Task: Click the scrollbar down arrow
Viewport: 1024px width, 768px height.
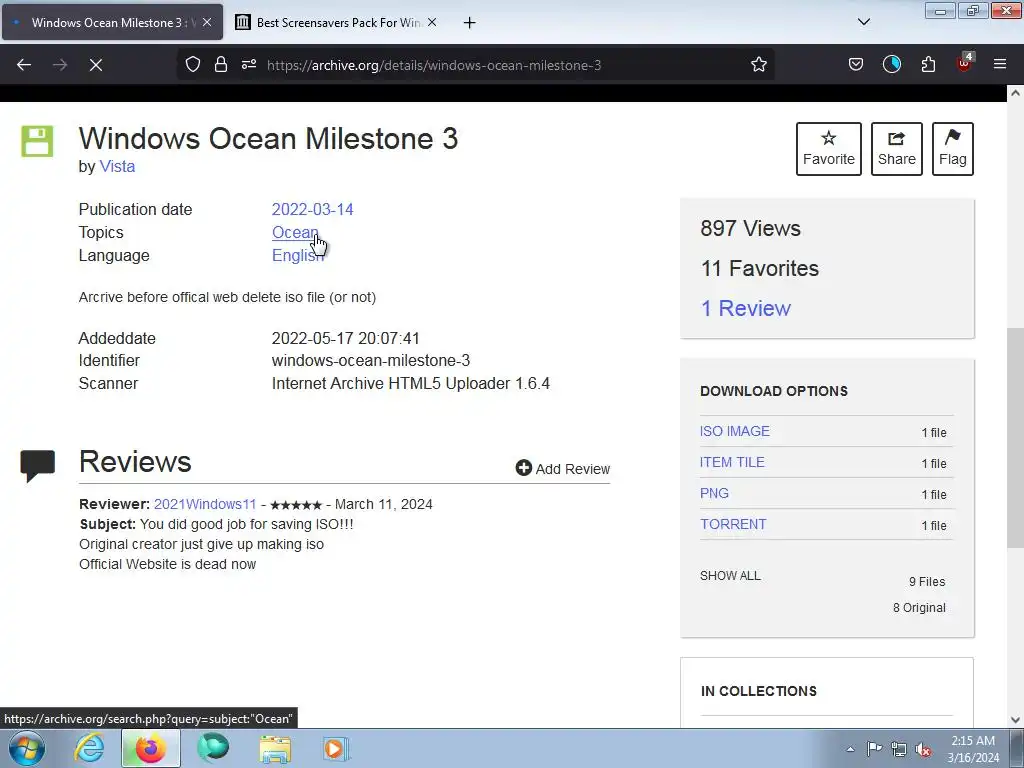Action: (1016, 720)
